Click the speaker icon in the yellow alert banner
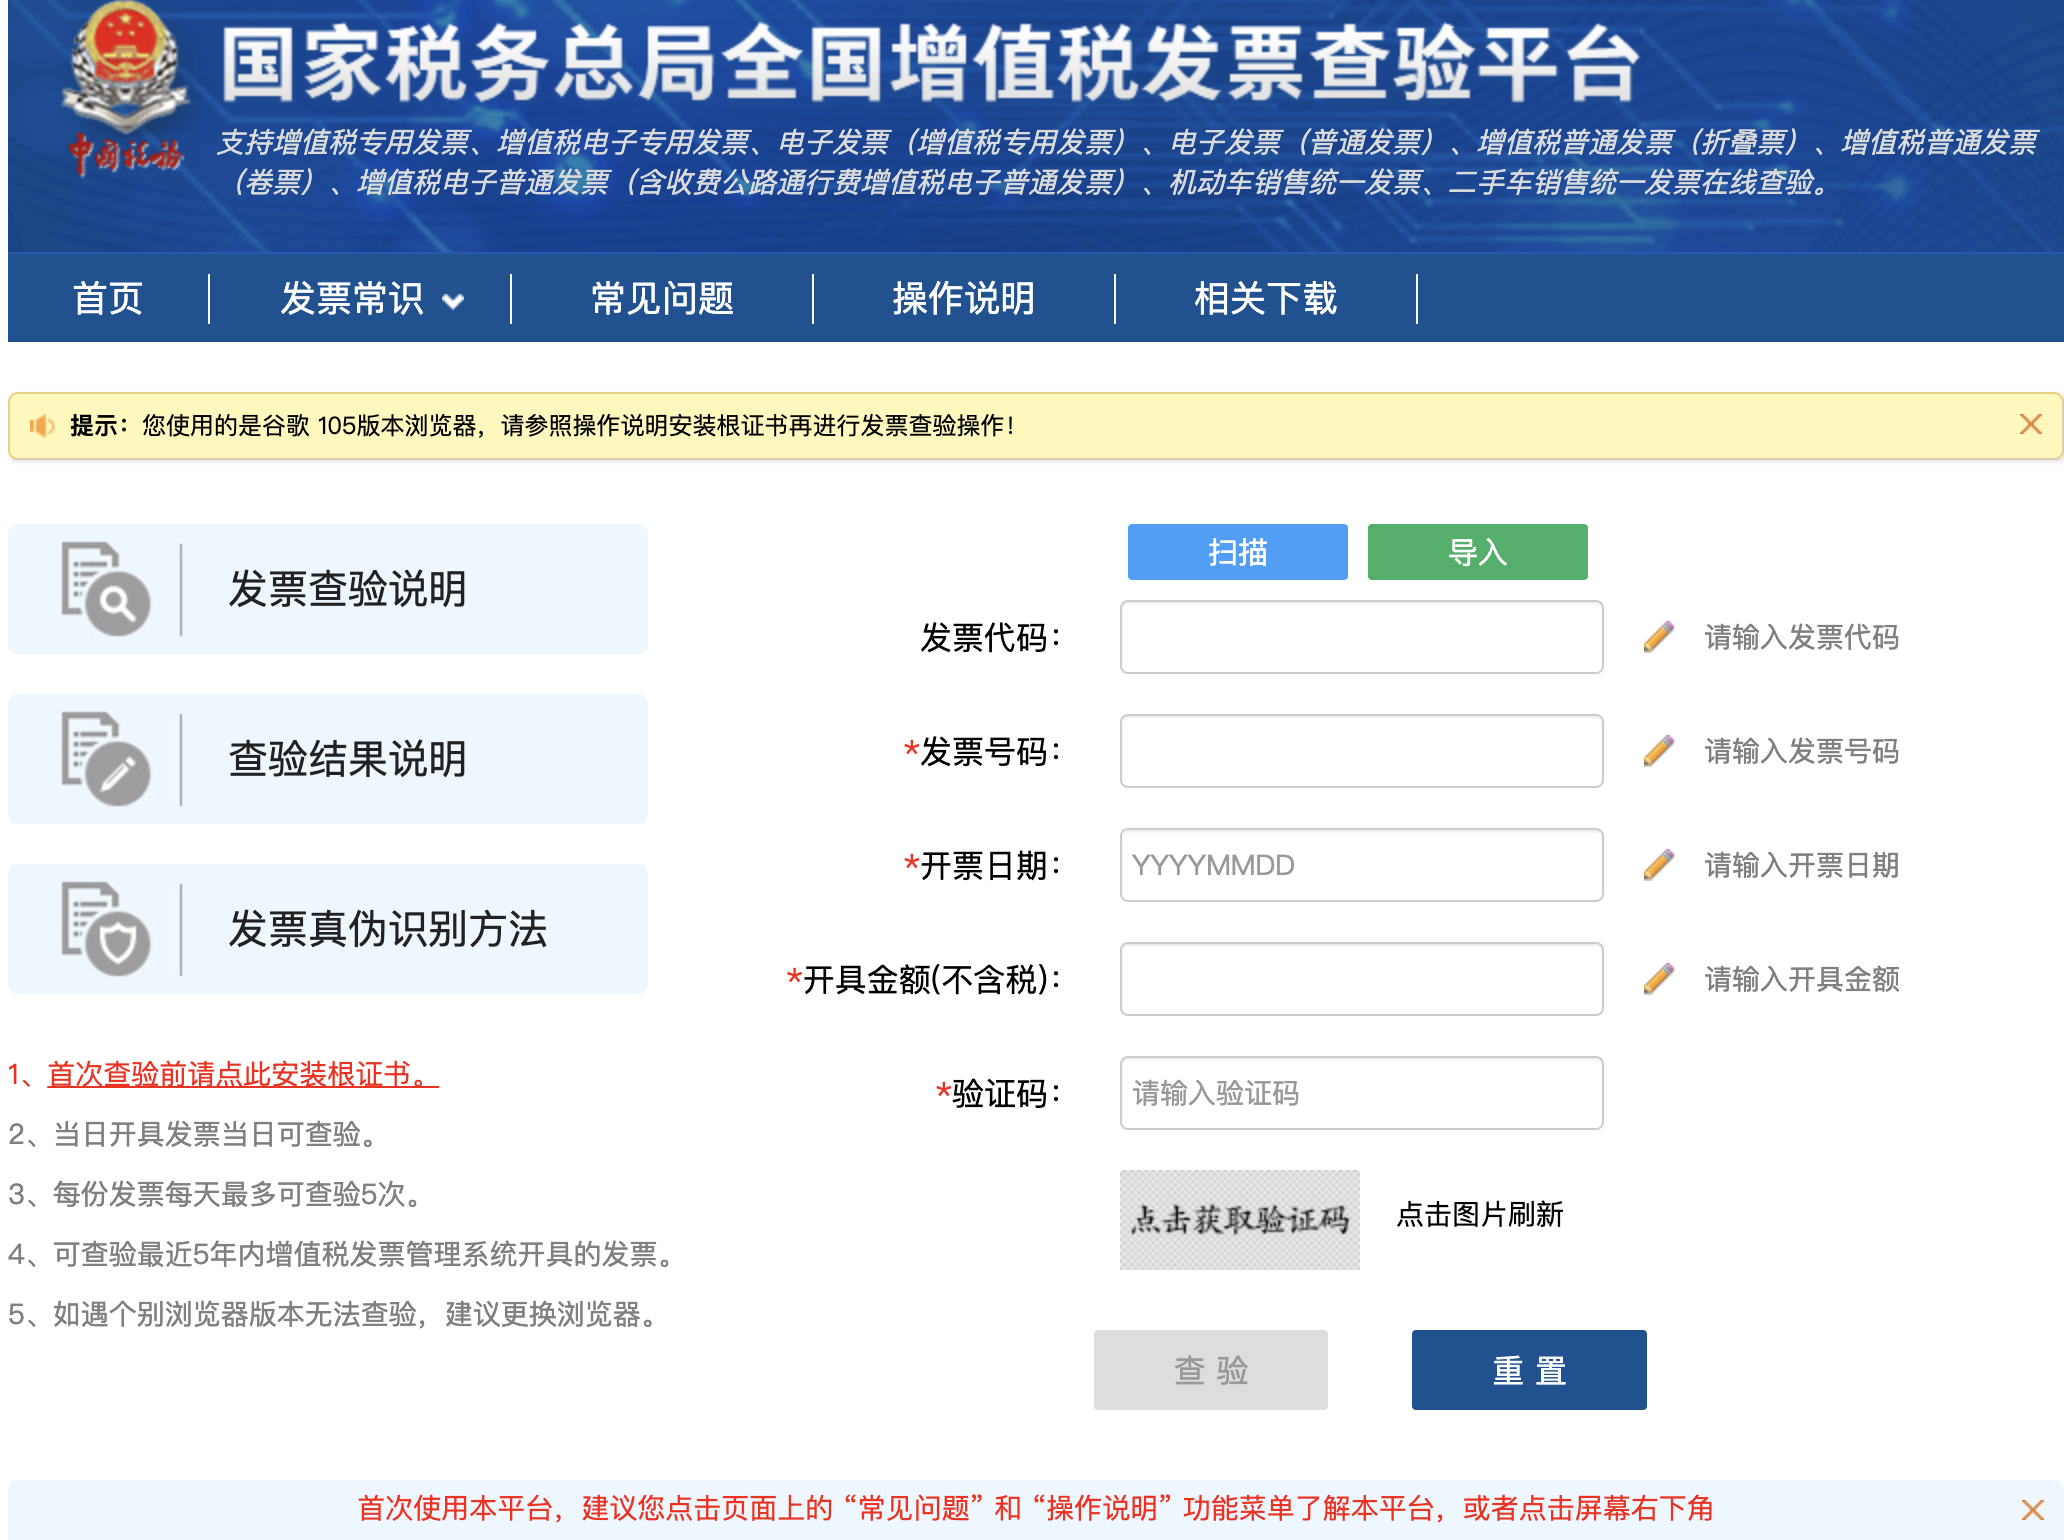Image resolution: width=2064 pixels, height=1540 pixels. point(42,424)
